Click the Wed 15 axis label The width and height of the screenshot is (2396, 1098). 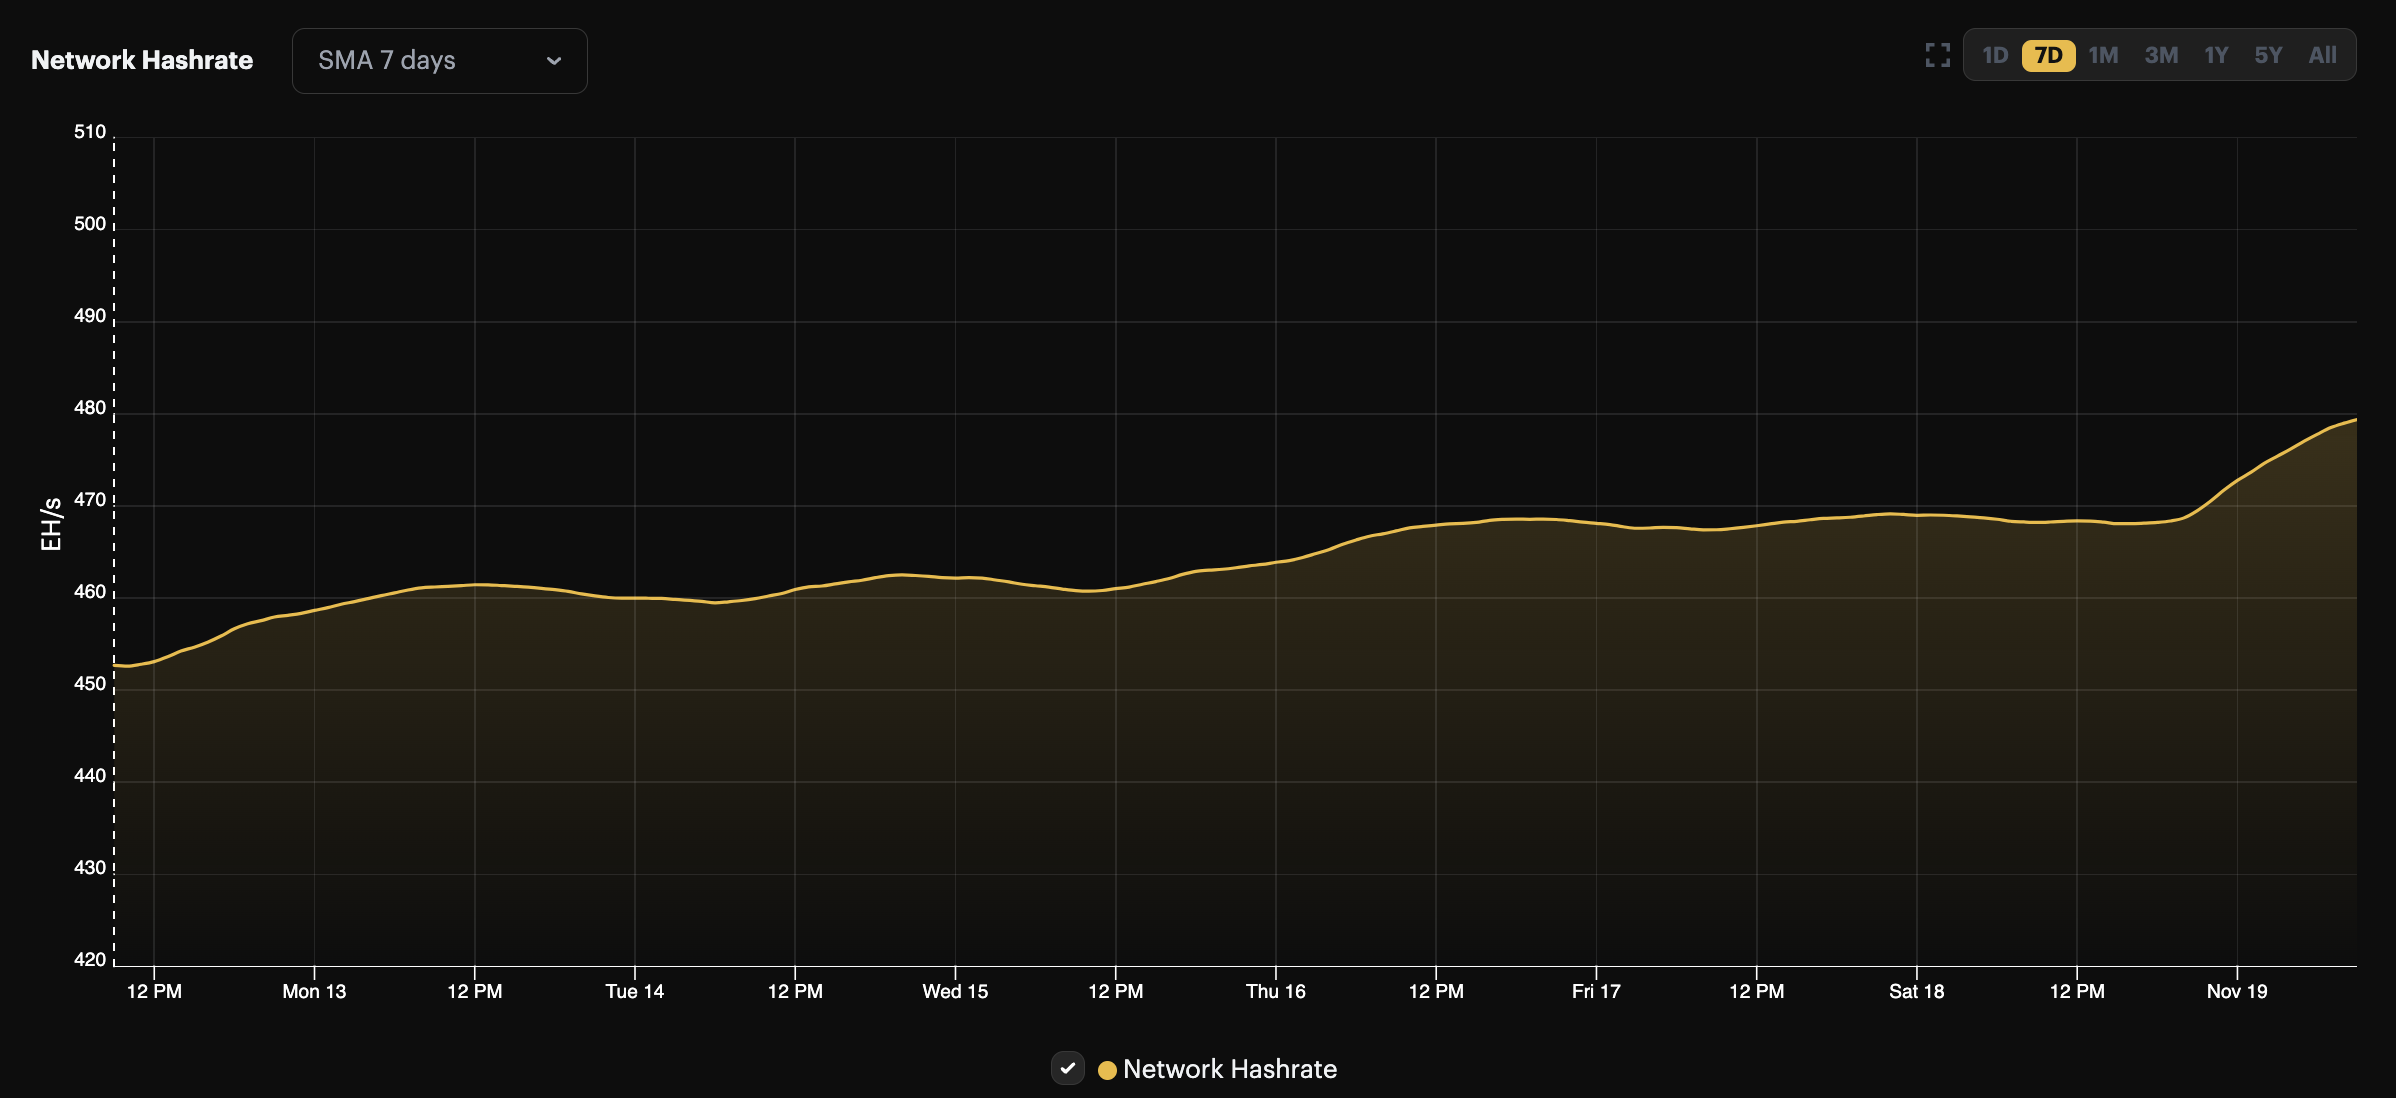coord(954,991)
